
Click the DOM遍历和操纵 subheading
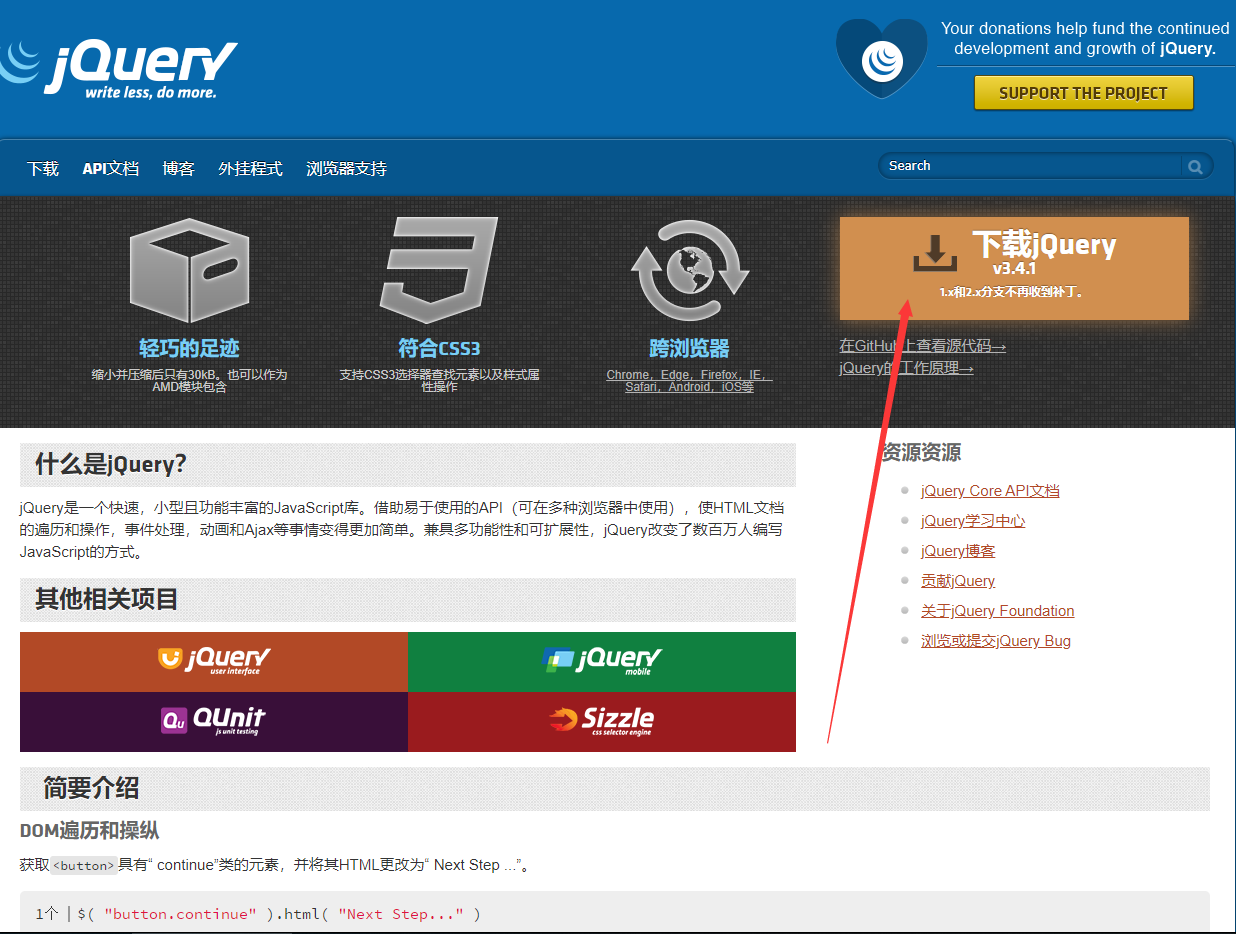click(x=89, y=831)
